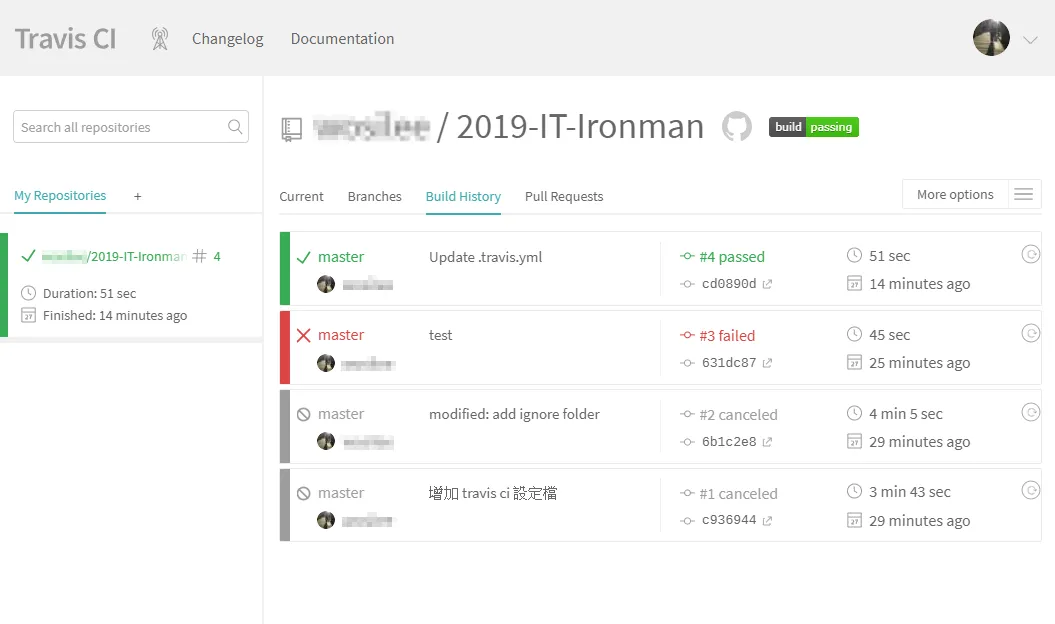Open the Pull Requests tab
The height and width of the screenshot is (624, 1055).
(x=564, y=197)
